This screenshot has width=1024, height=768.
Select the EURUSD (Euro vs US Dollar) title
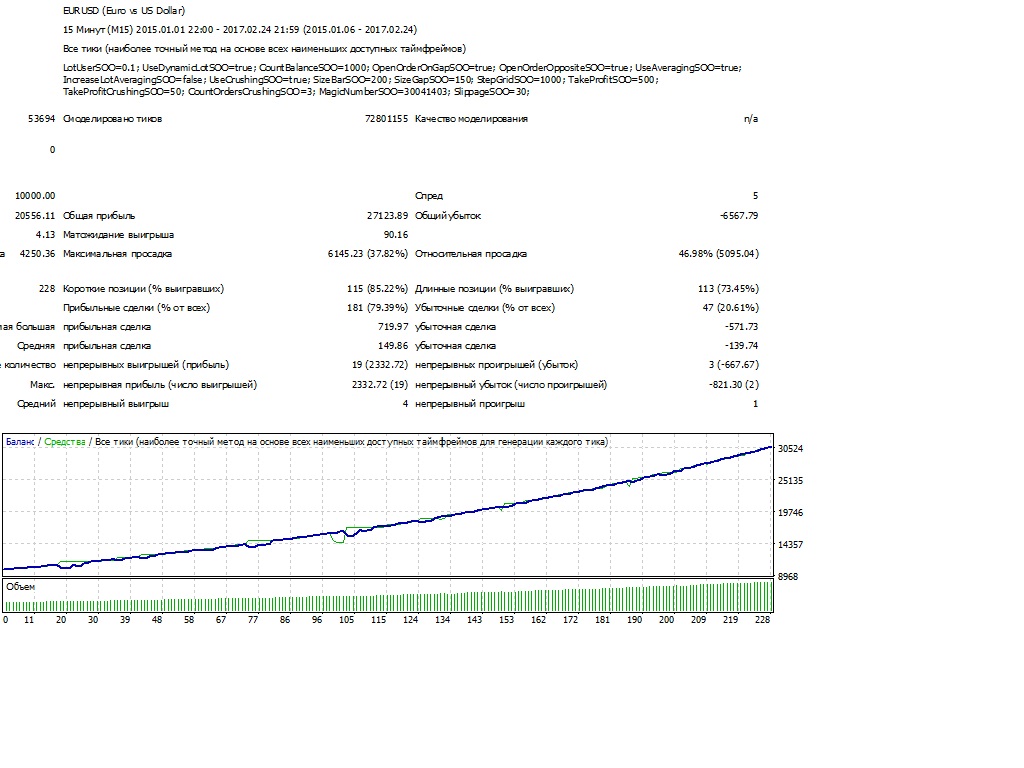pyautogui.click(x=124, y=10)
